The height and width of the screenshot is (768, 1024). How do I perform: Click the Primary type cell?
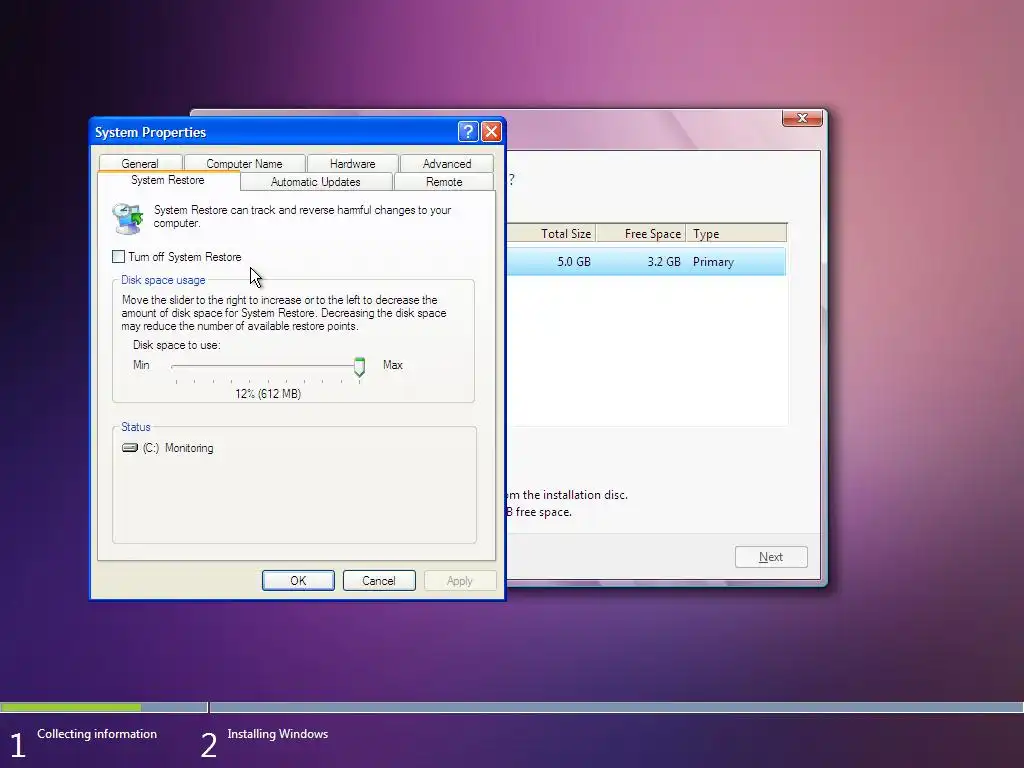click(x=713, y=262)
